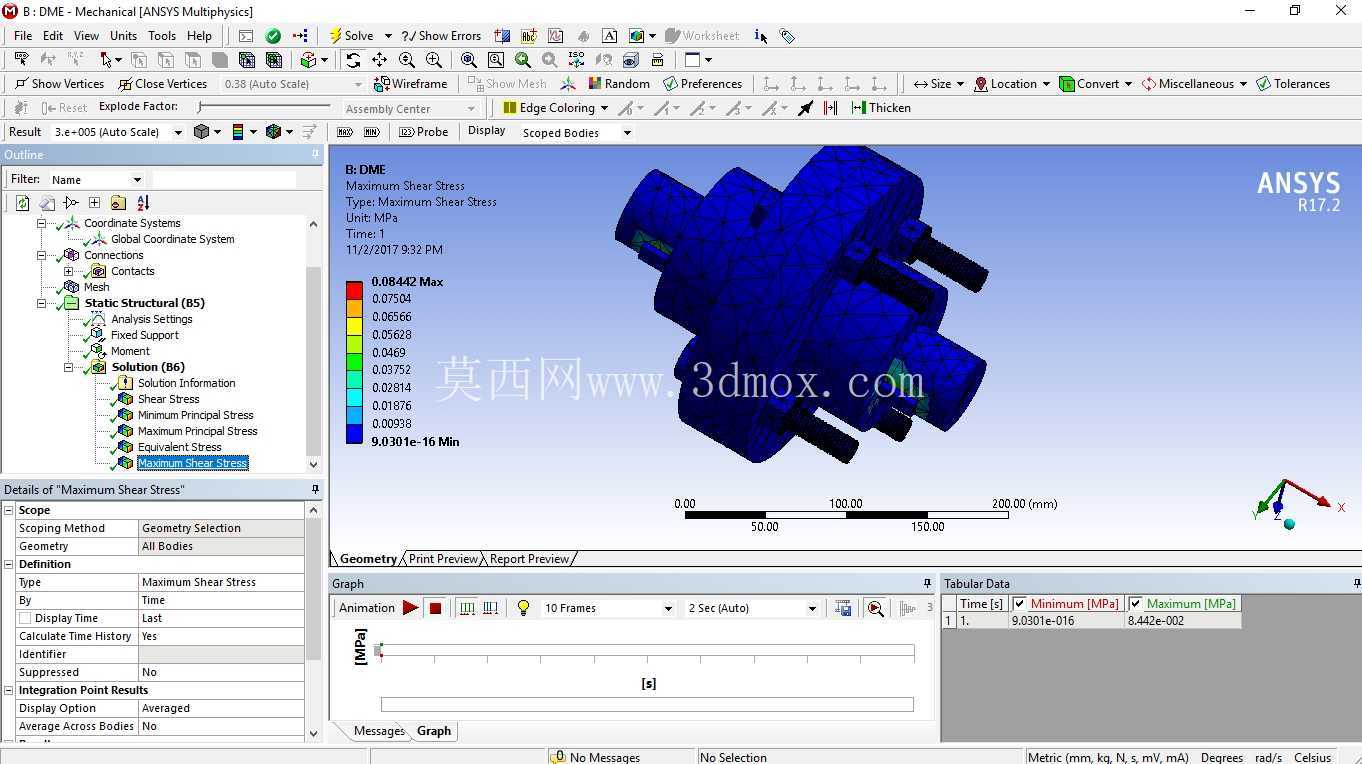Image resolution: width=1362 pixels, height=764 pixels.
Task: Toggle Maximum [MPa] column checkbox
Action: click(1135, 604)
